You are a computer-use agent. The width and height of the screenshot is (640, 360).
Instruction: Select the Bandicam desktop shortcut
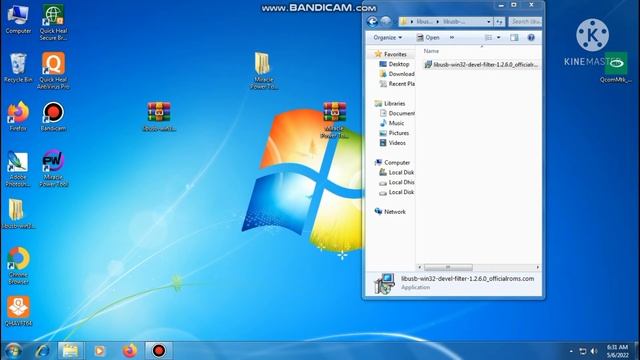coord(53,116)
